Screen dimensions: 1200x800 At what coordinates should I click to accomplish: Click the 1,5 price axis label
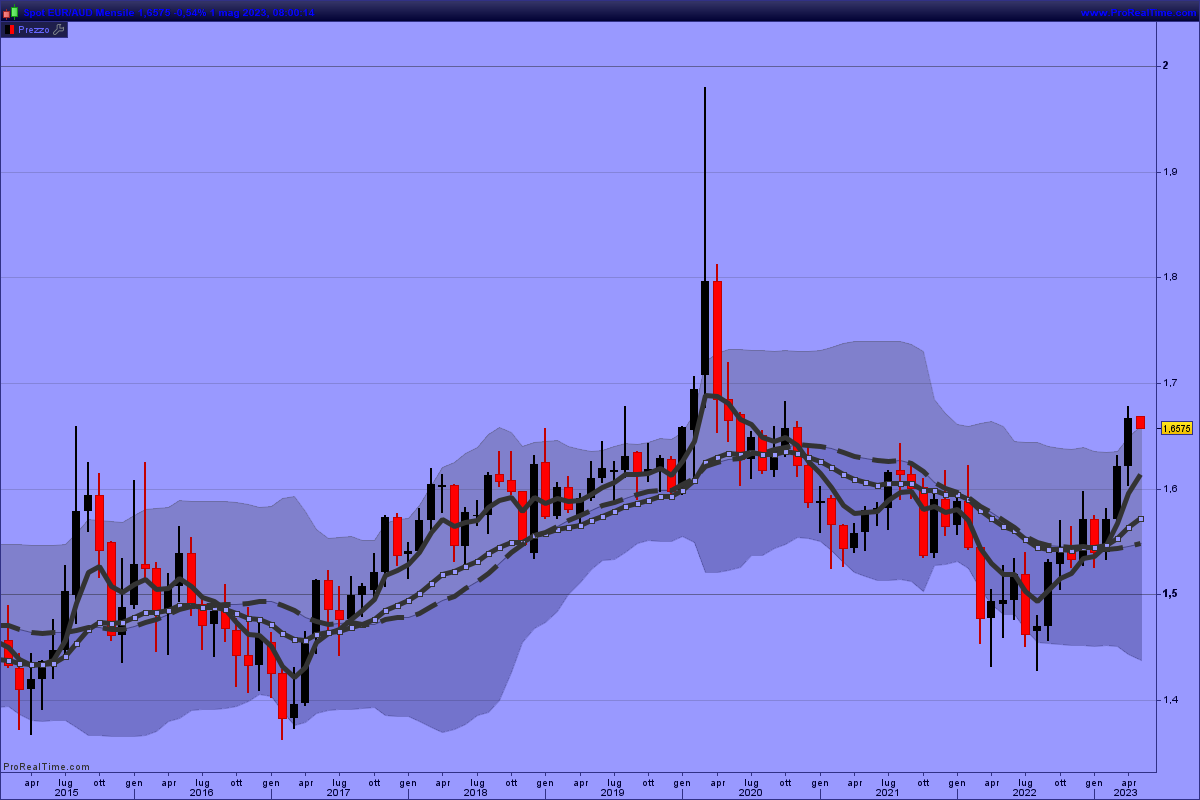point(1168,594)
